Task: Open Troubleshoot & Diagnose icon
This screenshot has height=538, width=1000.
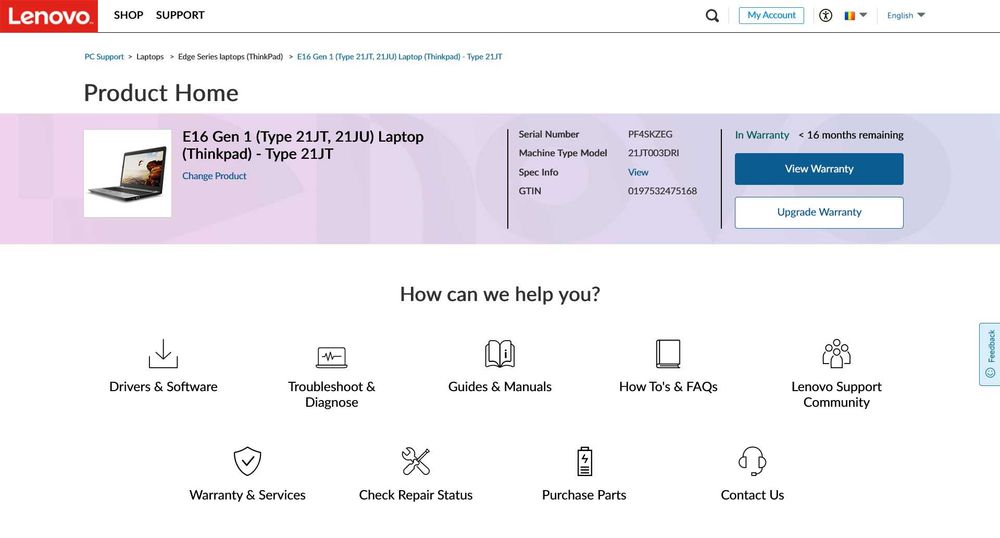Action: pyautogui.click(x=332, y=357)
